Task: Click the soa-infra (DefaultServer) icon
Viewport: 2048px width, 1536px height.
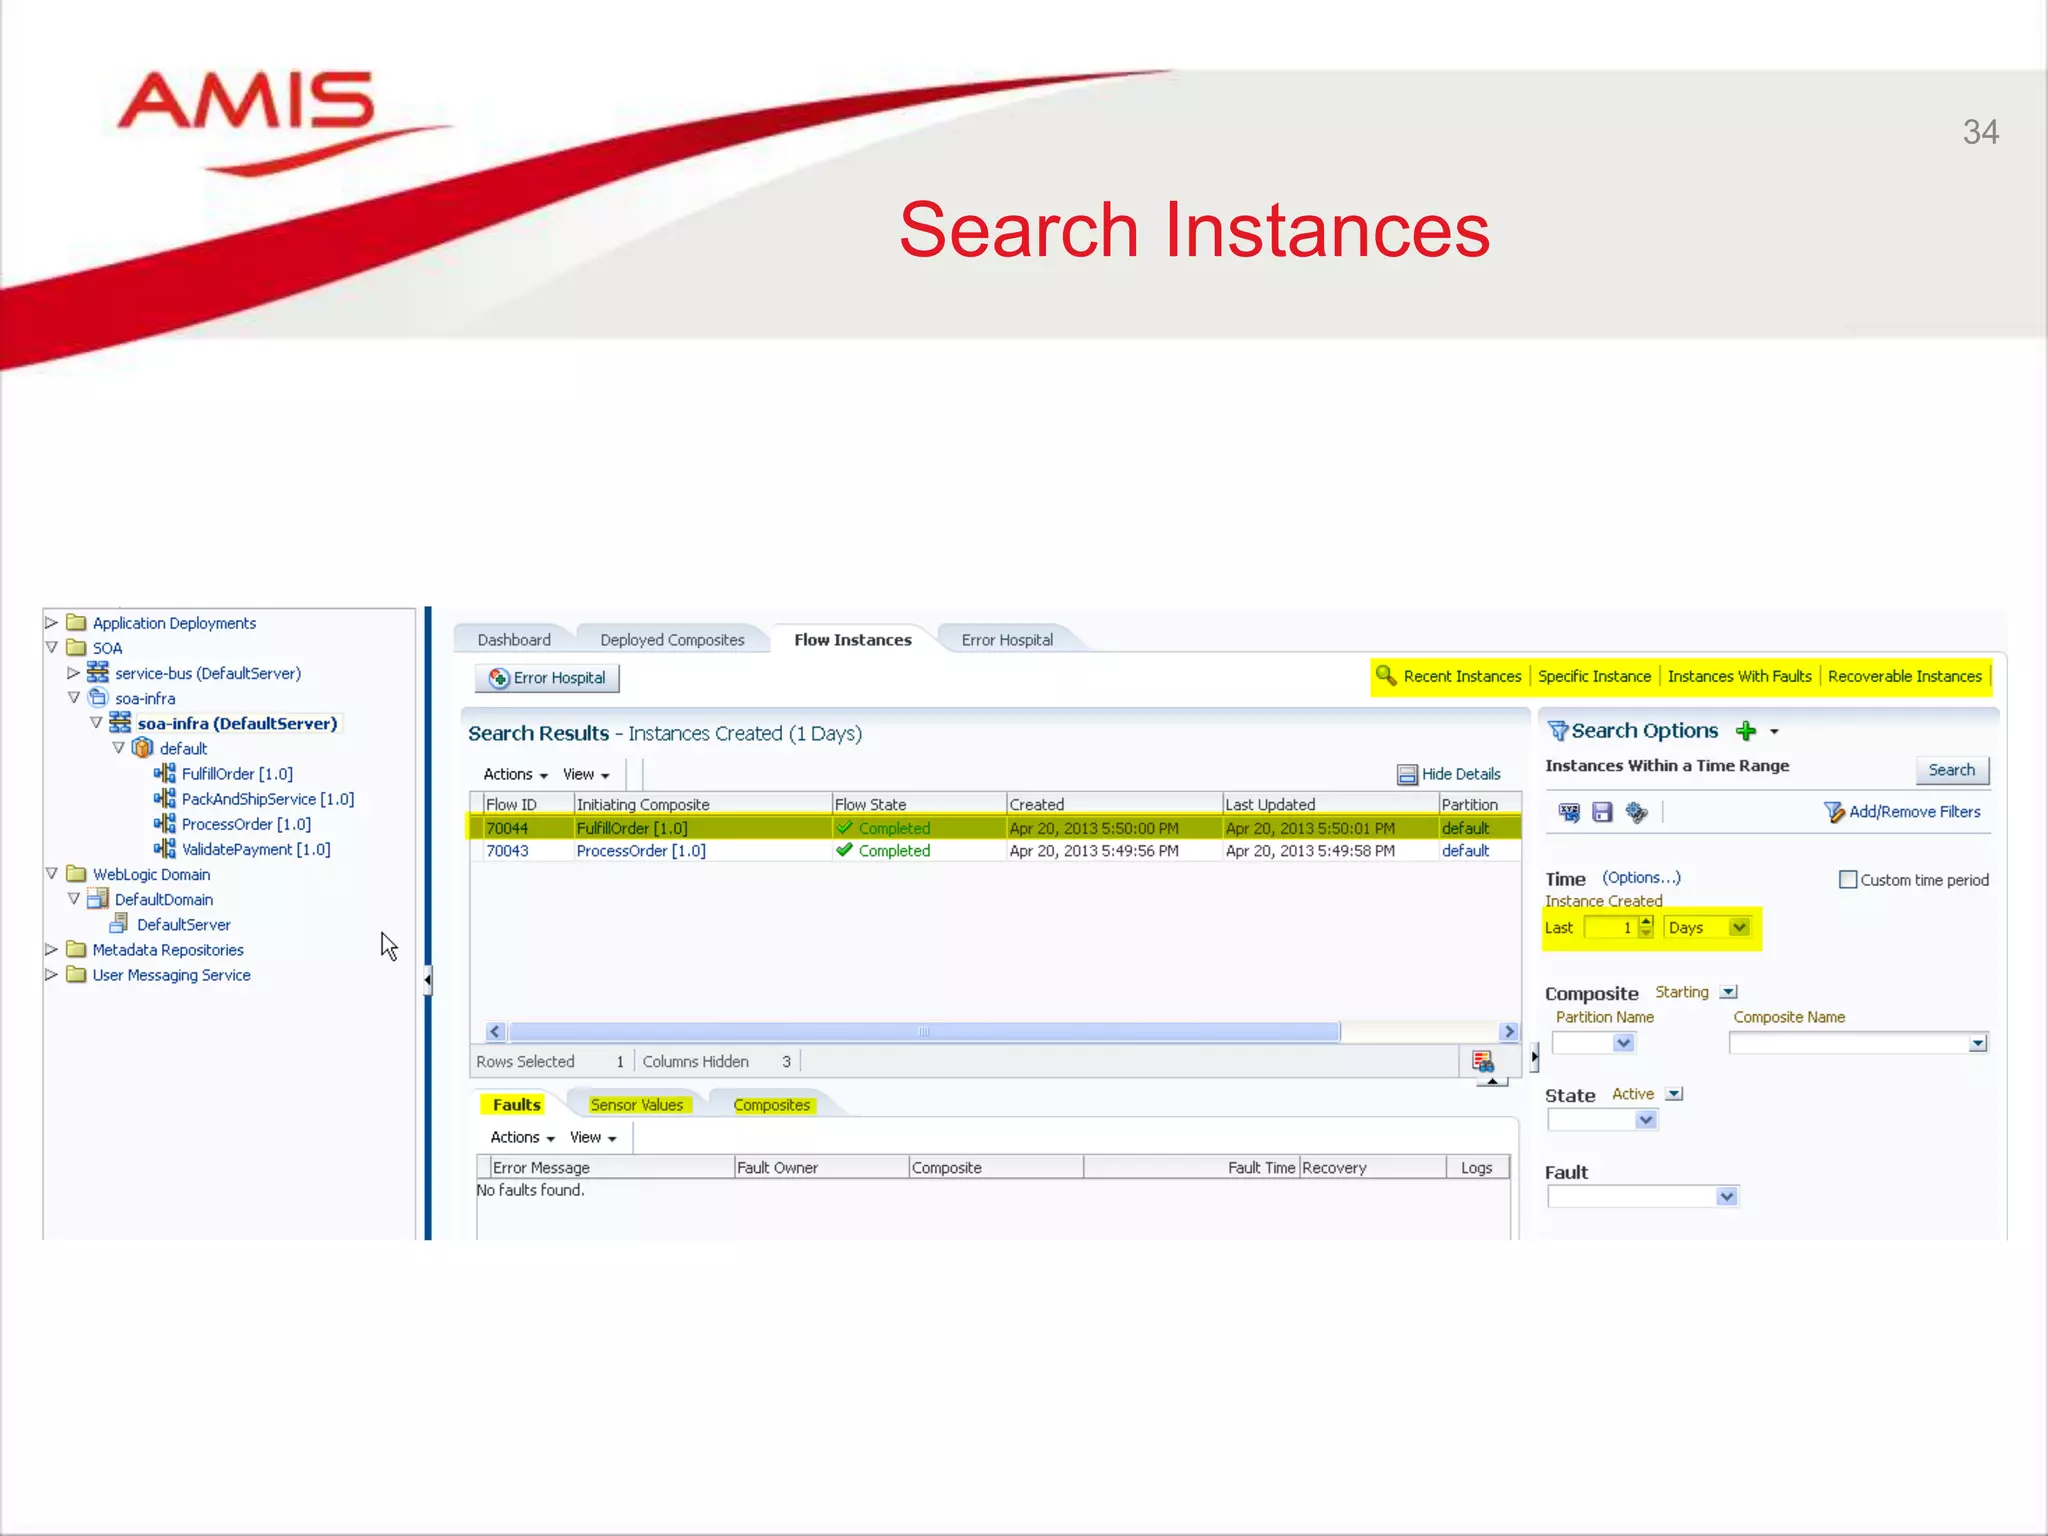Action: pyautogui.click(x=120, y=722)
